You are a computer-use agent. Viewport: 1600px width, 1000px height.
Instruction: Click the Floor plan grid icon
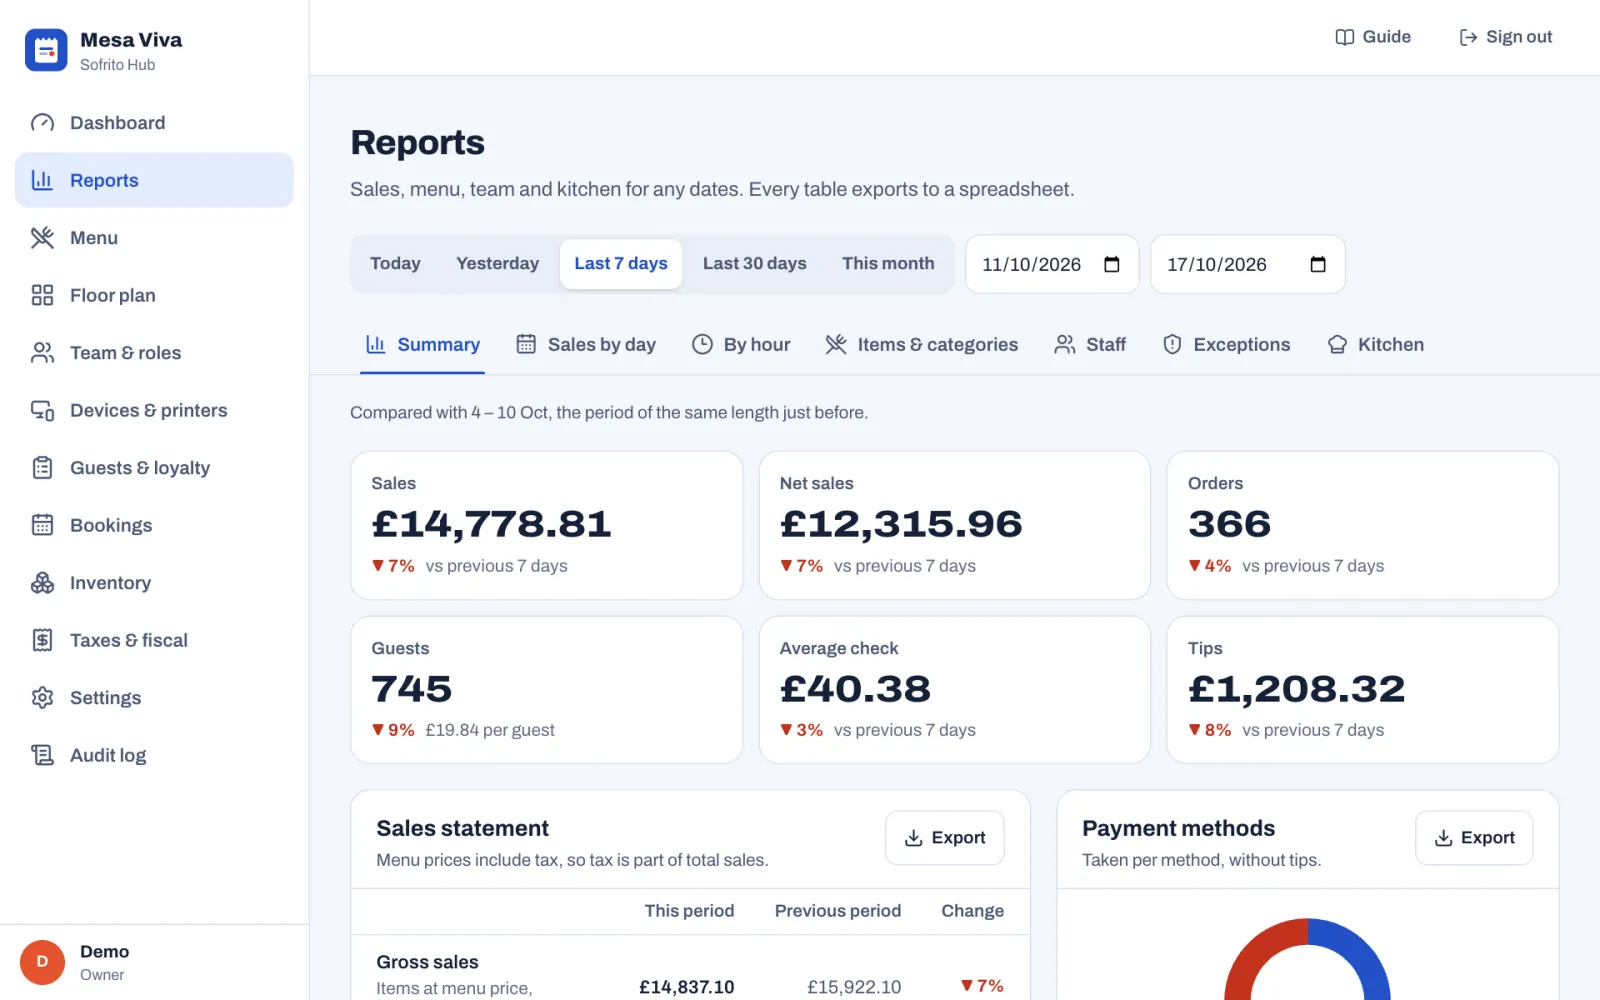coord(42,295)
